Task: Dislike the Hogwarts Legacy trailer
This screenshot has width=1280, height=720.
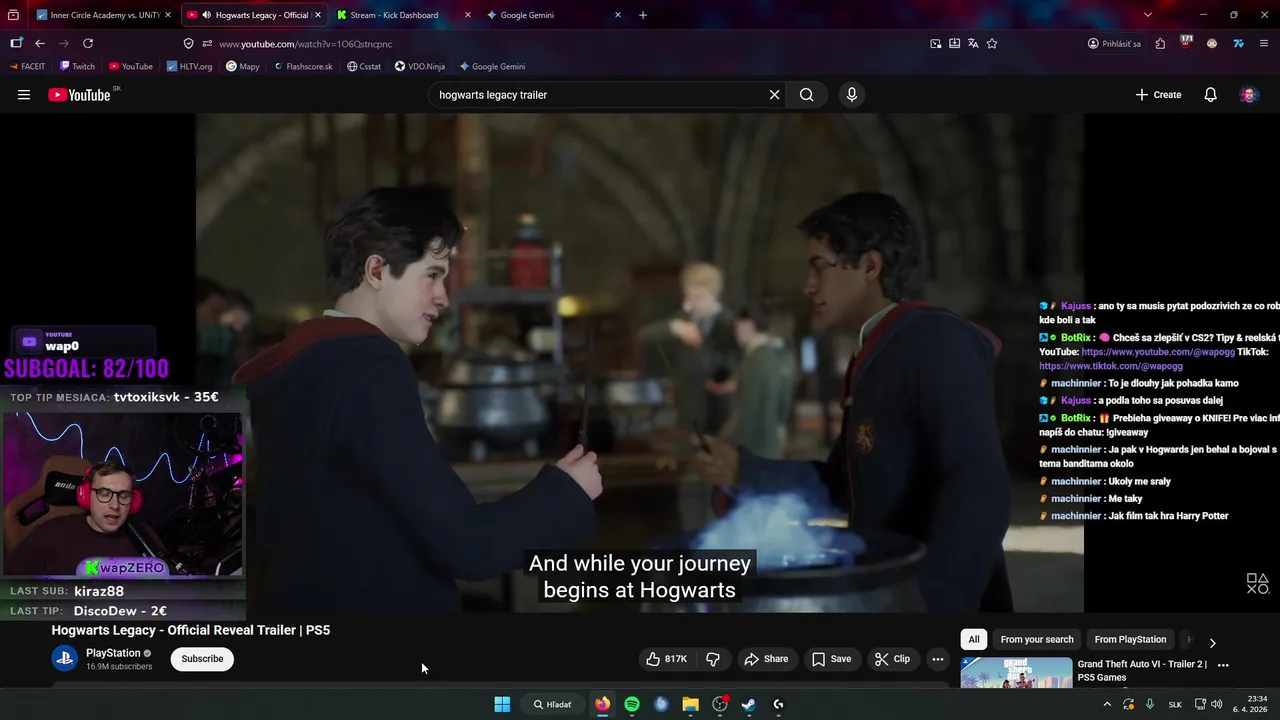Action: coord(713,659)
